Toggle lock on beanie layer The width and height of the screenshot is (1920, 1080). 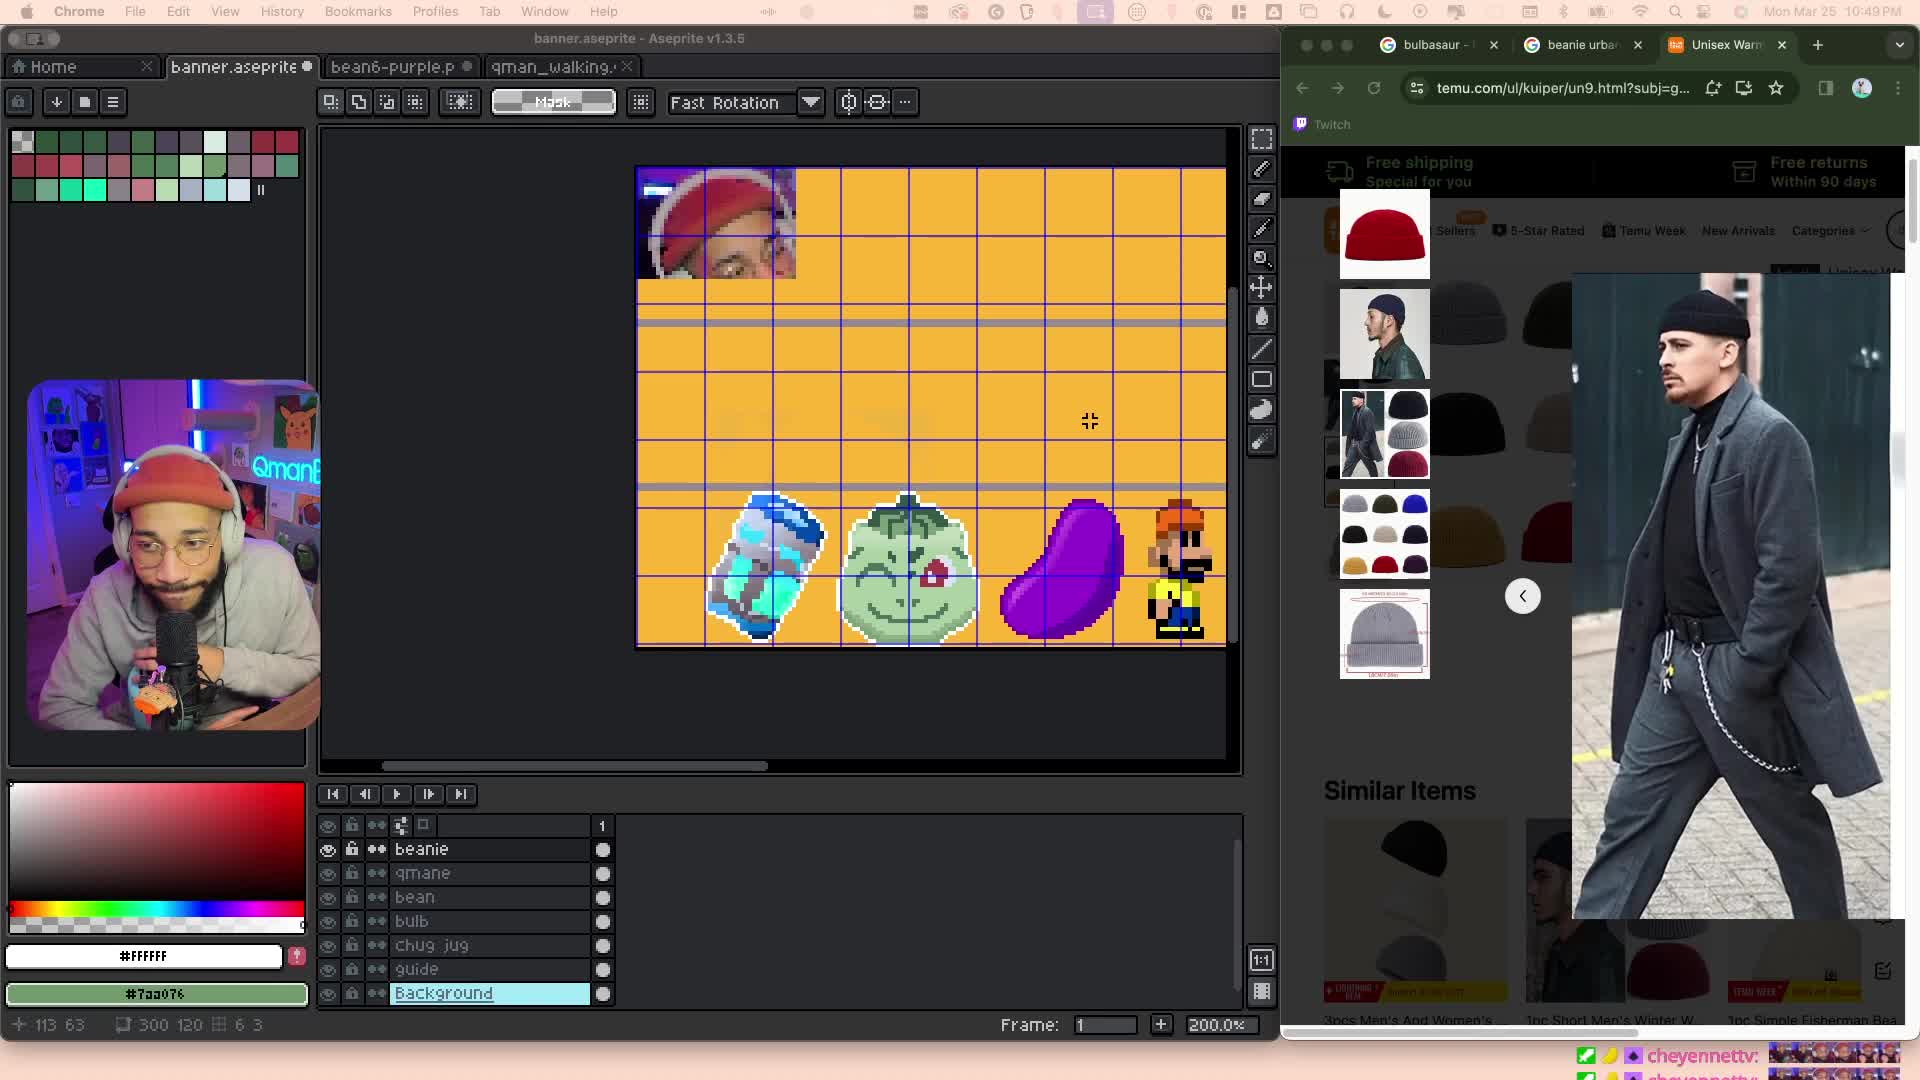click(352, 850)
